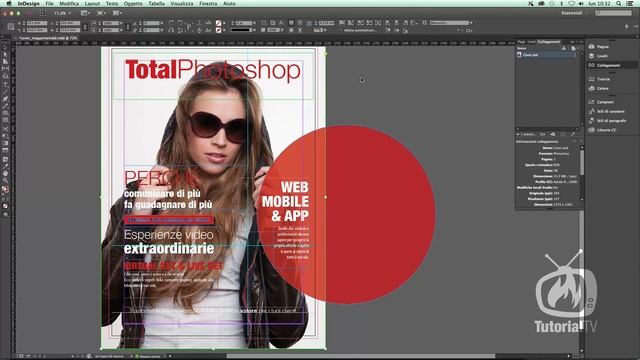This screenshot has width=640, height=360.
Task: Toggle the Adatta automaticamente checkbox
Action: tap(340, 30)
